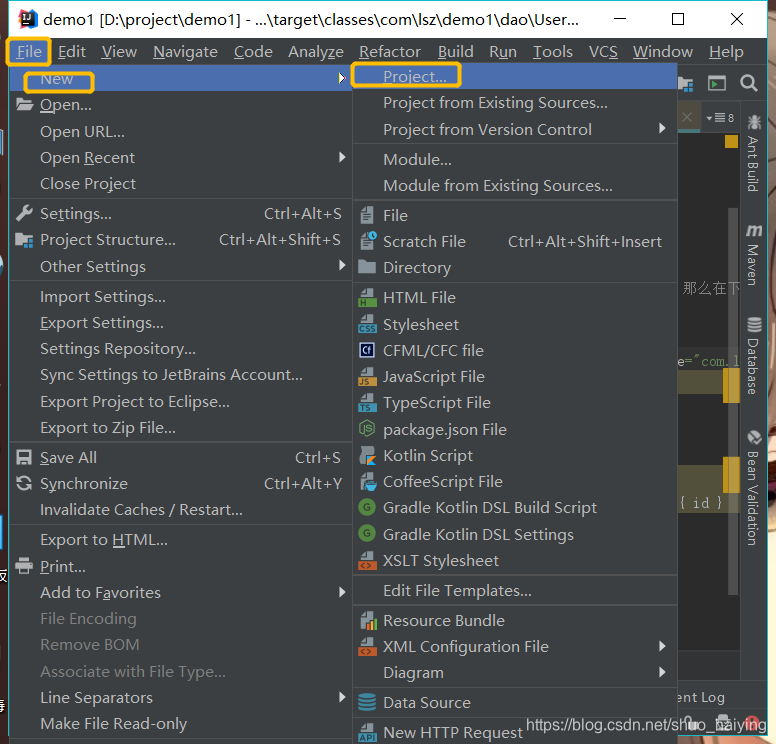The image size is (776, 744).
Task: Click the package.json Node icon
Action: tap(367, 429)
